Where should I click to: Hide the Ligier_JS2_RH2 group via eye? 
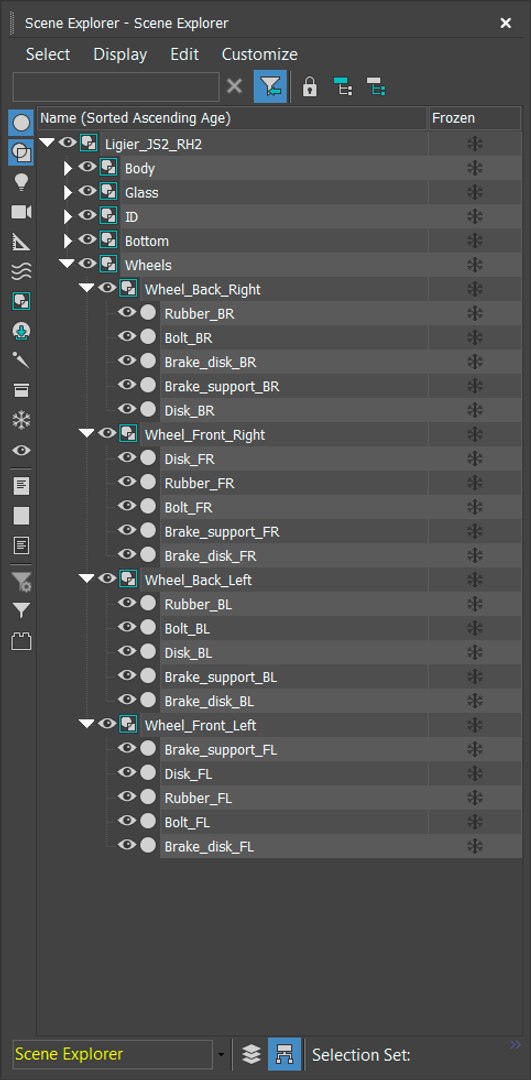[67, 143]
